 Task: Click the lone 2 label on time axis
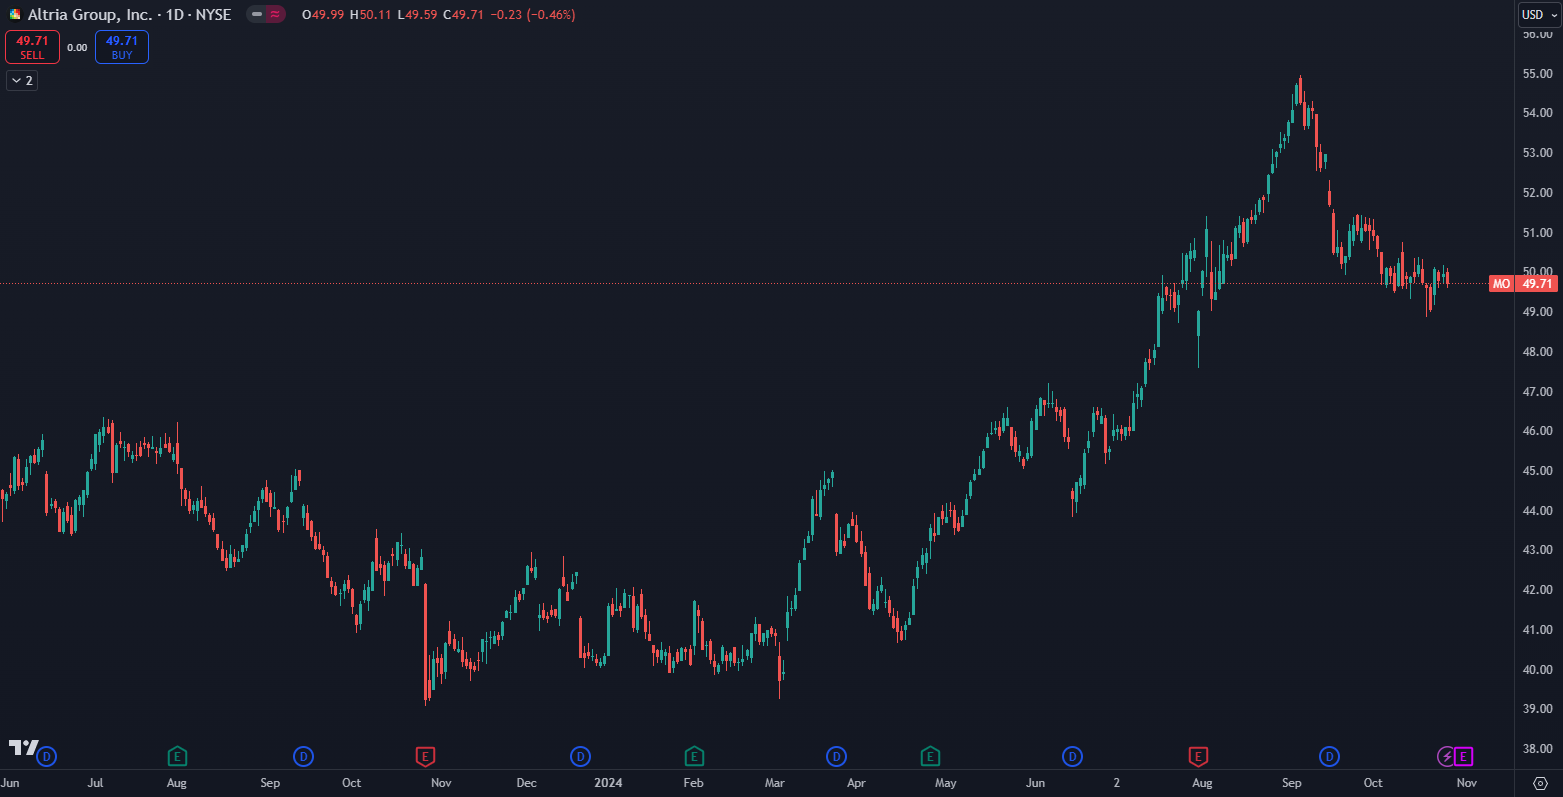pyautogui.click(x=1117, y=783)
